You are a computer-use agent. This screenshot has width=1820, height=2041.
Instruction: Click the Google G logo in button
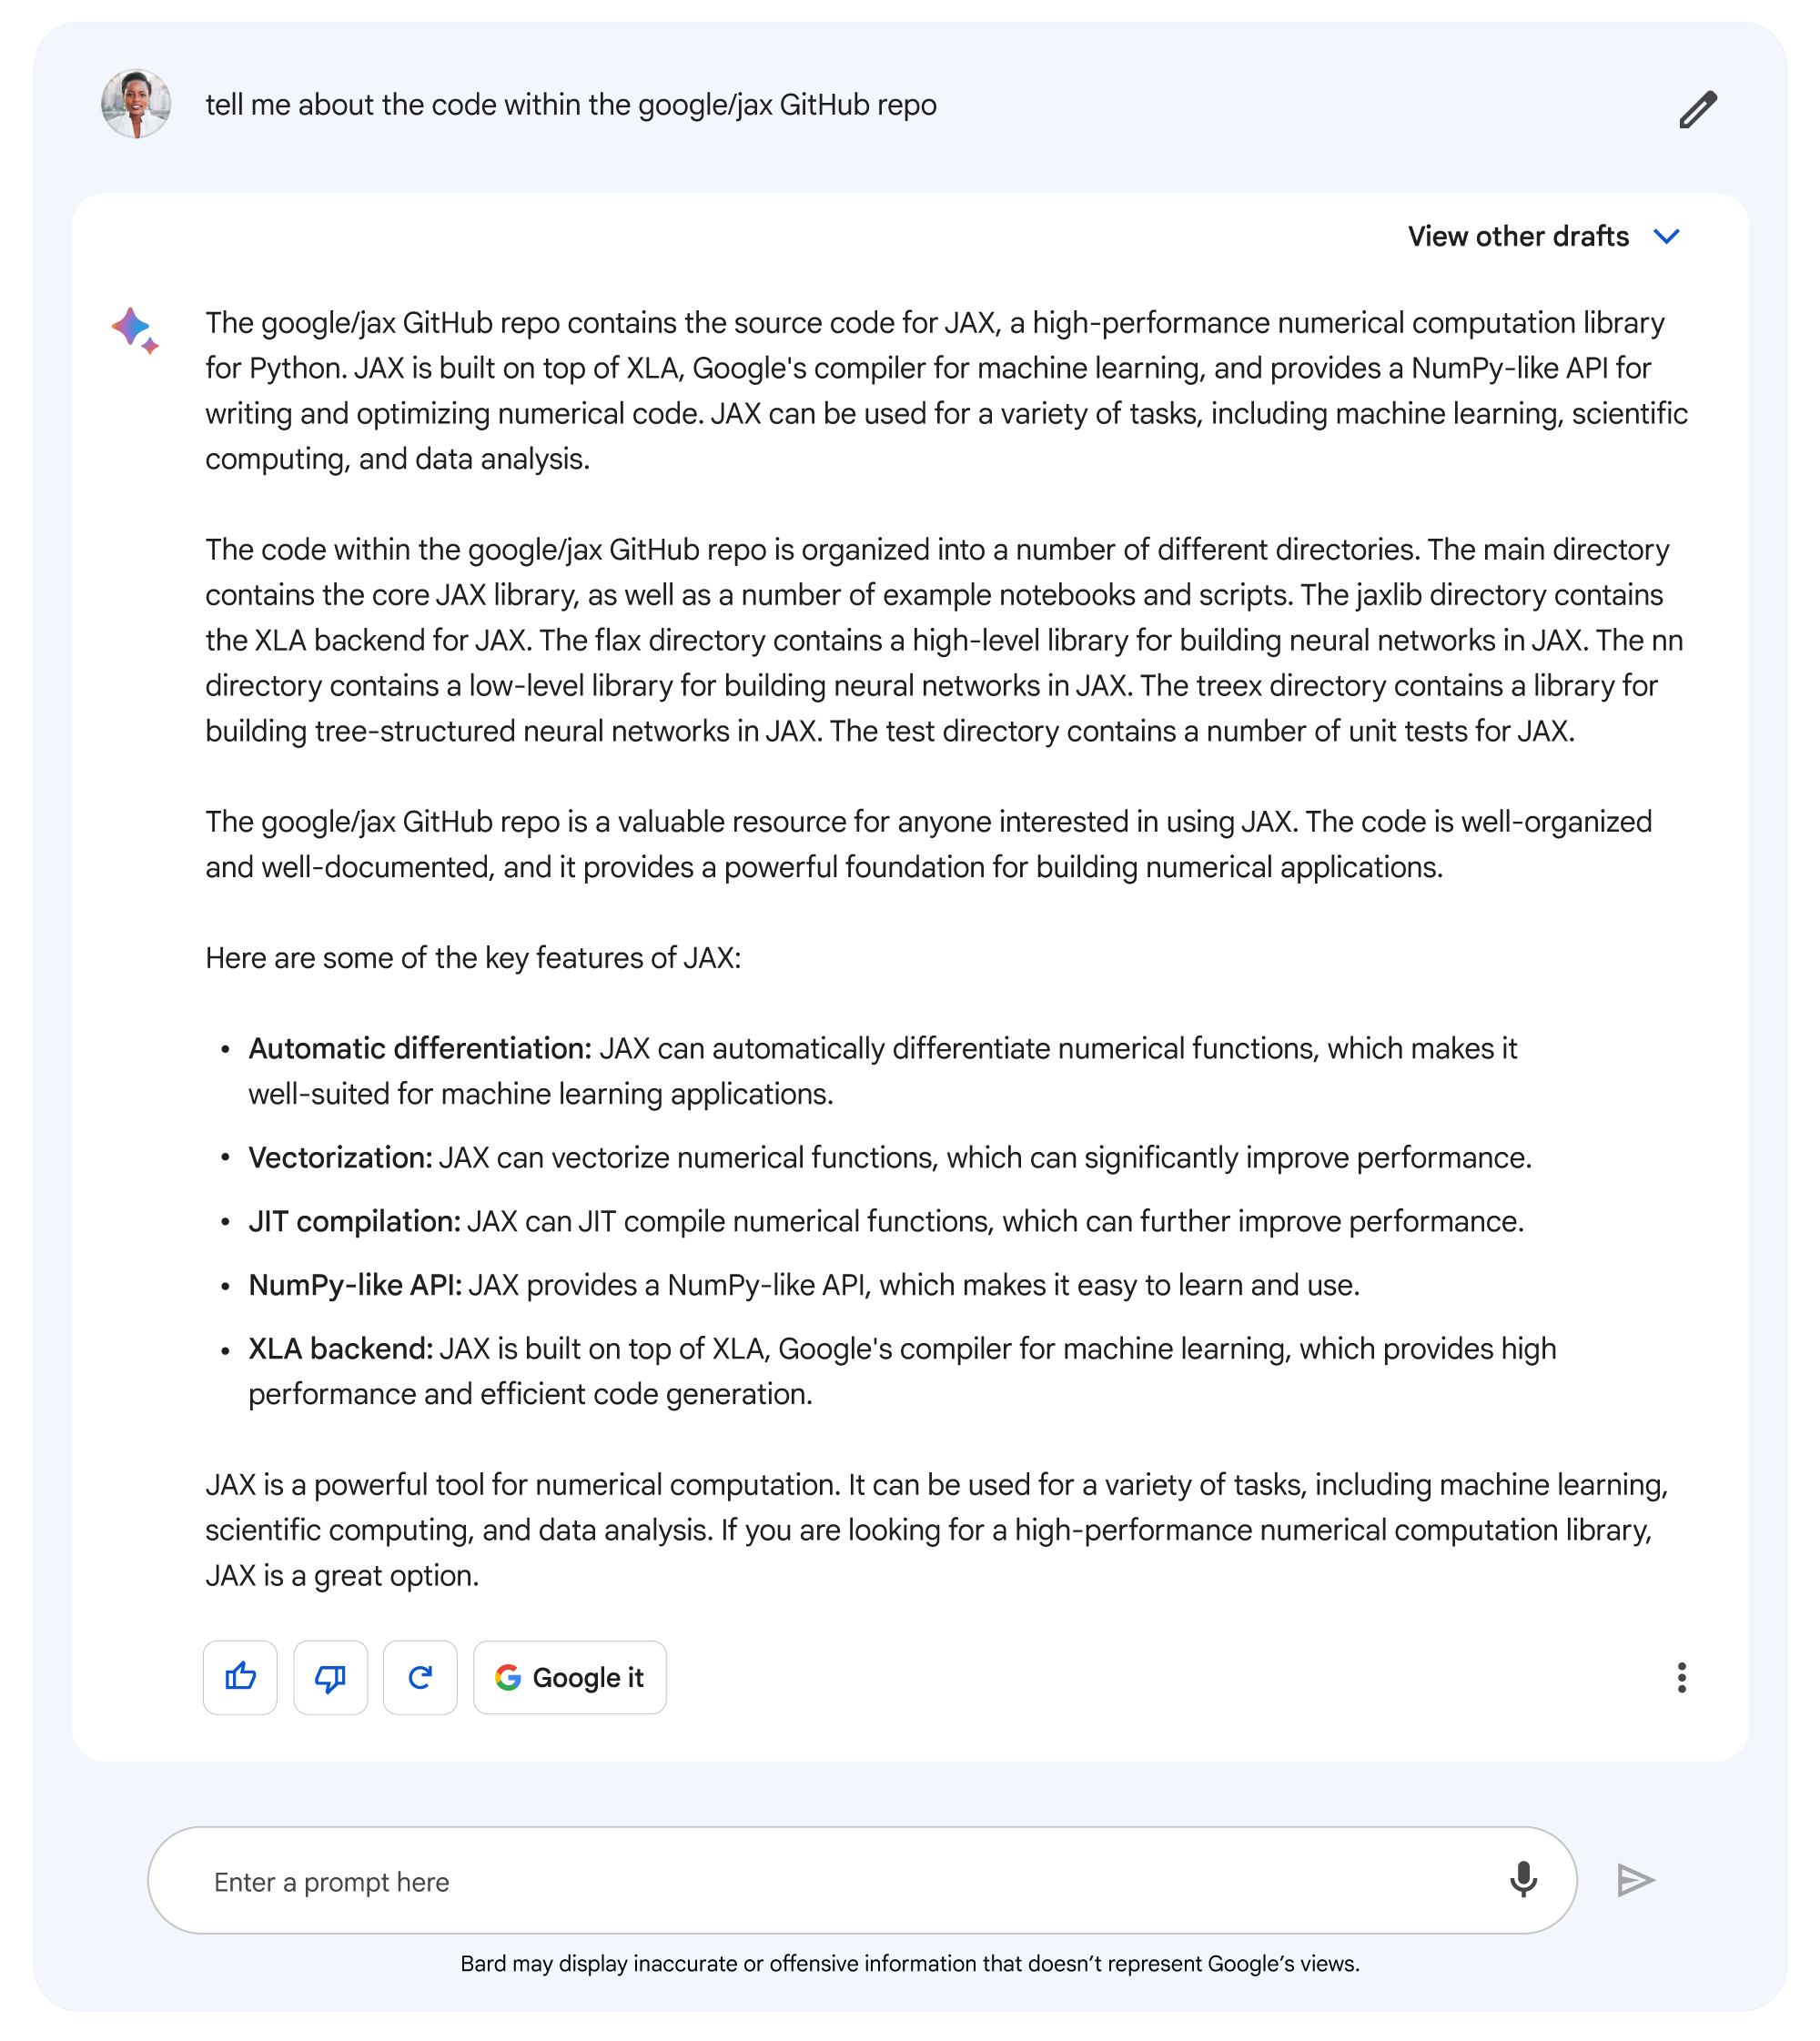click(508, 1677)
